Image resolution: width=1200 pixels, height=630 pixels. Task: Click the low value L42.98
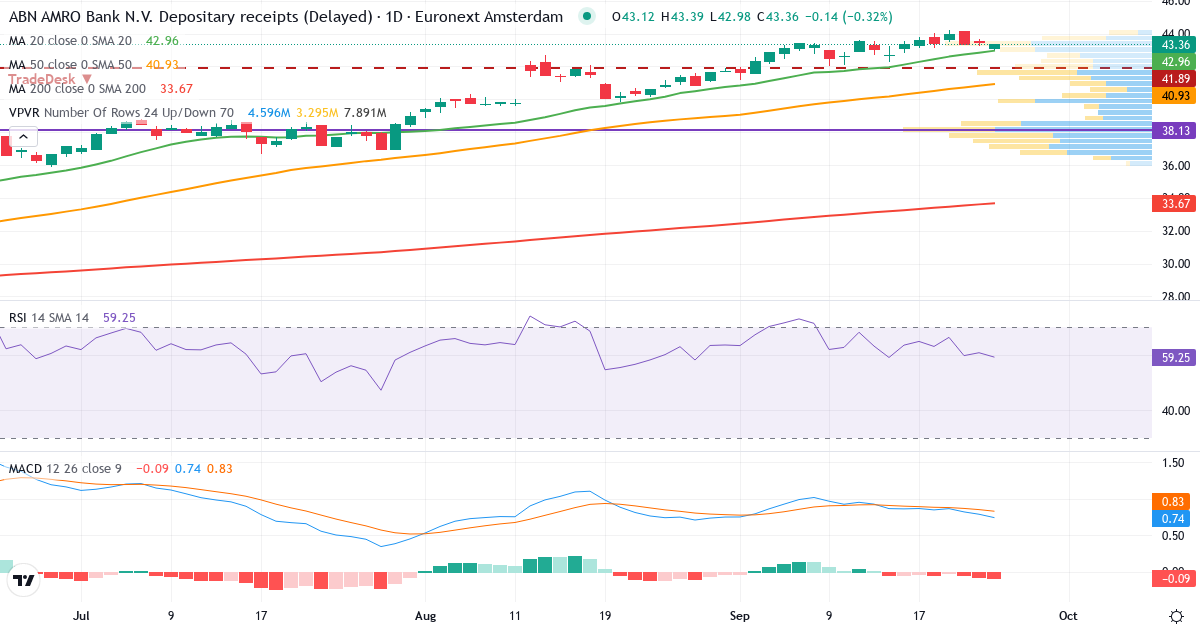click(x=728, y=17)
